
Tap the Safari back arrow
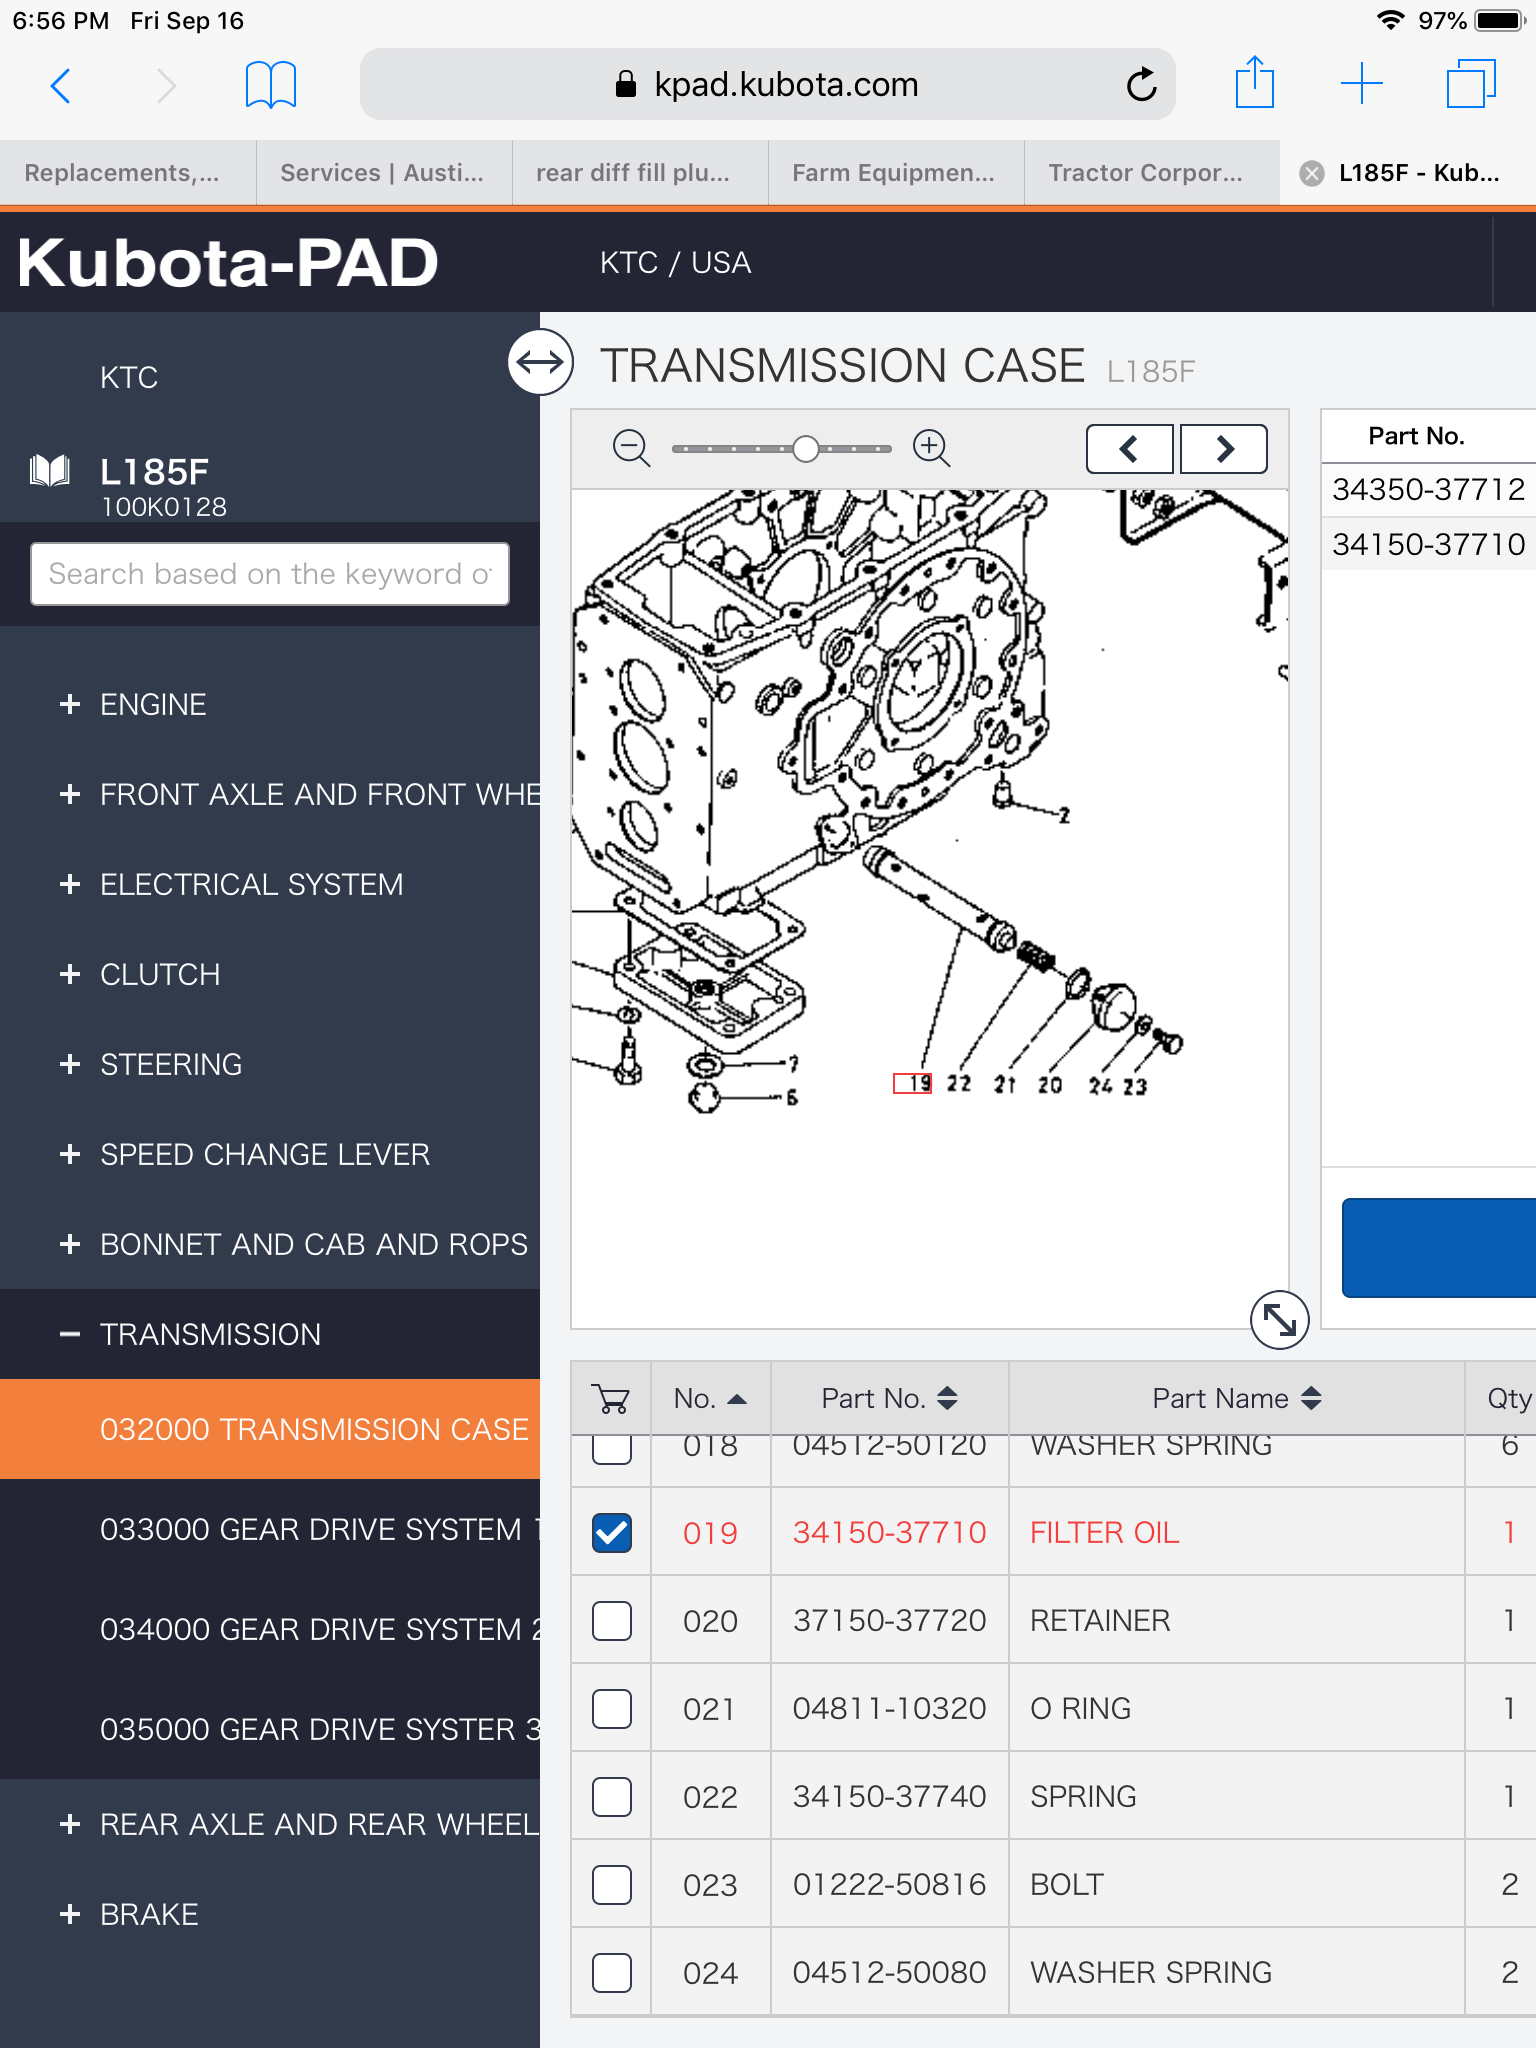click(61, 85)
